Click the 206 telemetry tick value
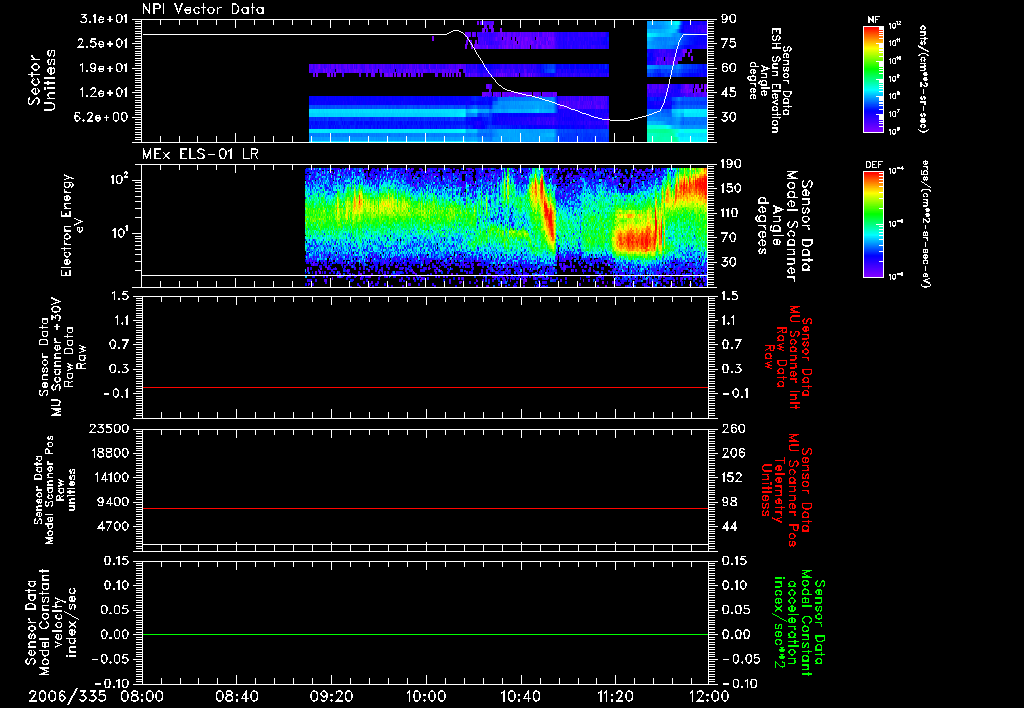The width and height of the screenshot is (1024, 708). point(733,453)
